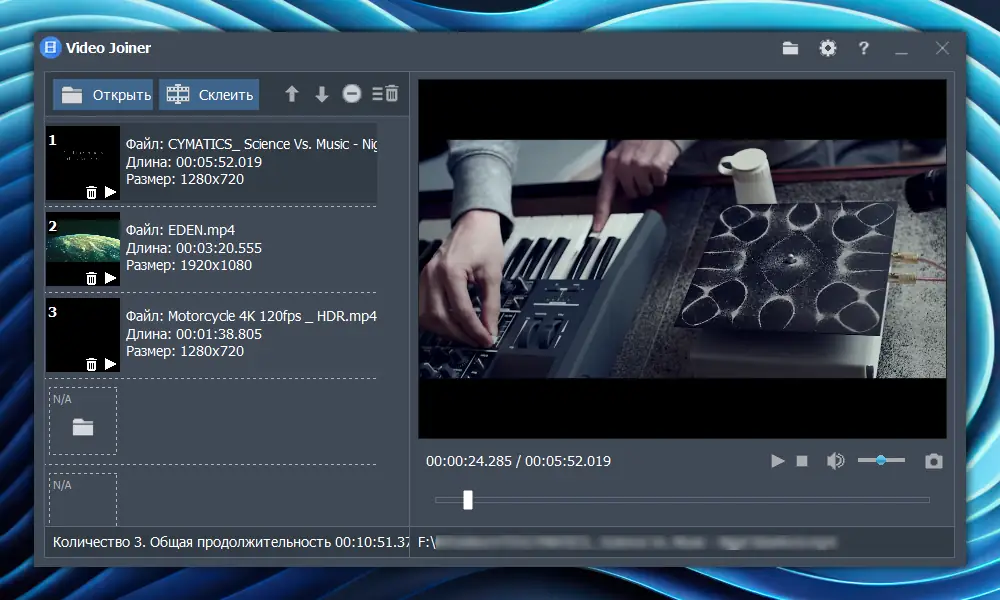This screenshot has height=600, width=1000.
Task: Remove selected video with minus circle icon
Action: 351,94
